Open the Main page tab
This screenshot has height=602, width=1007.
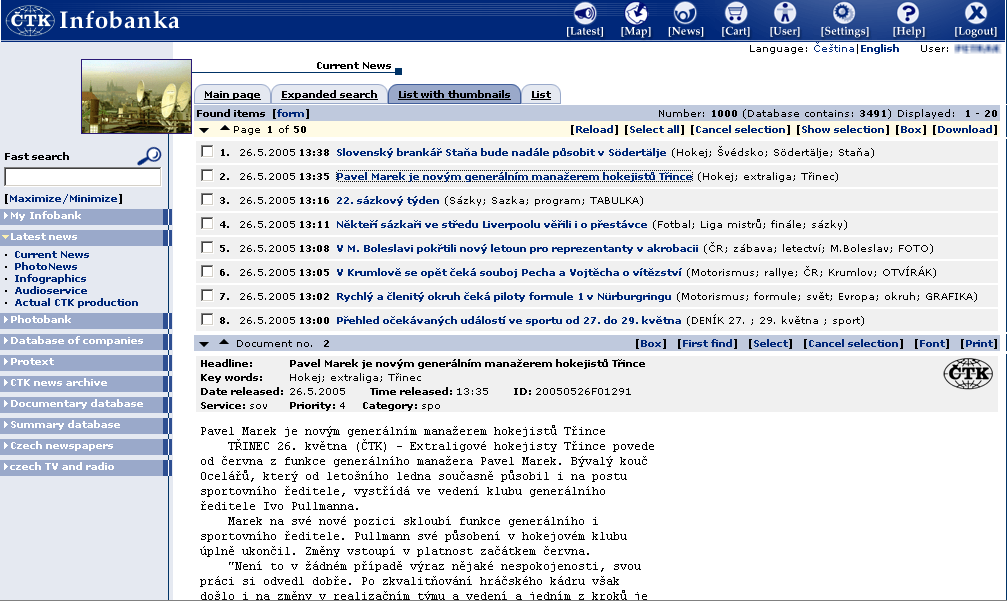pyautogui.click(x=232, y=95)
